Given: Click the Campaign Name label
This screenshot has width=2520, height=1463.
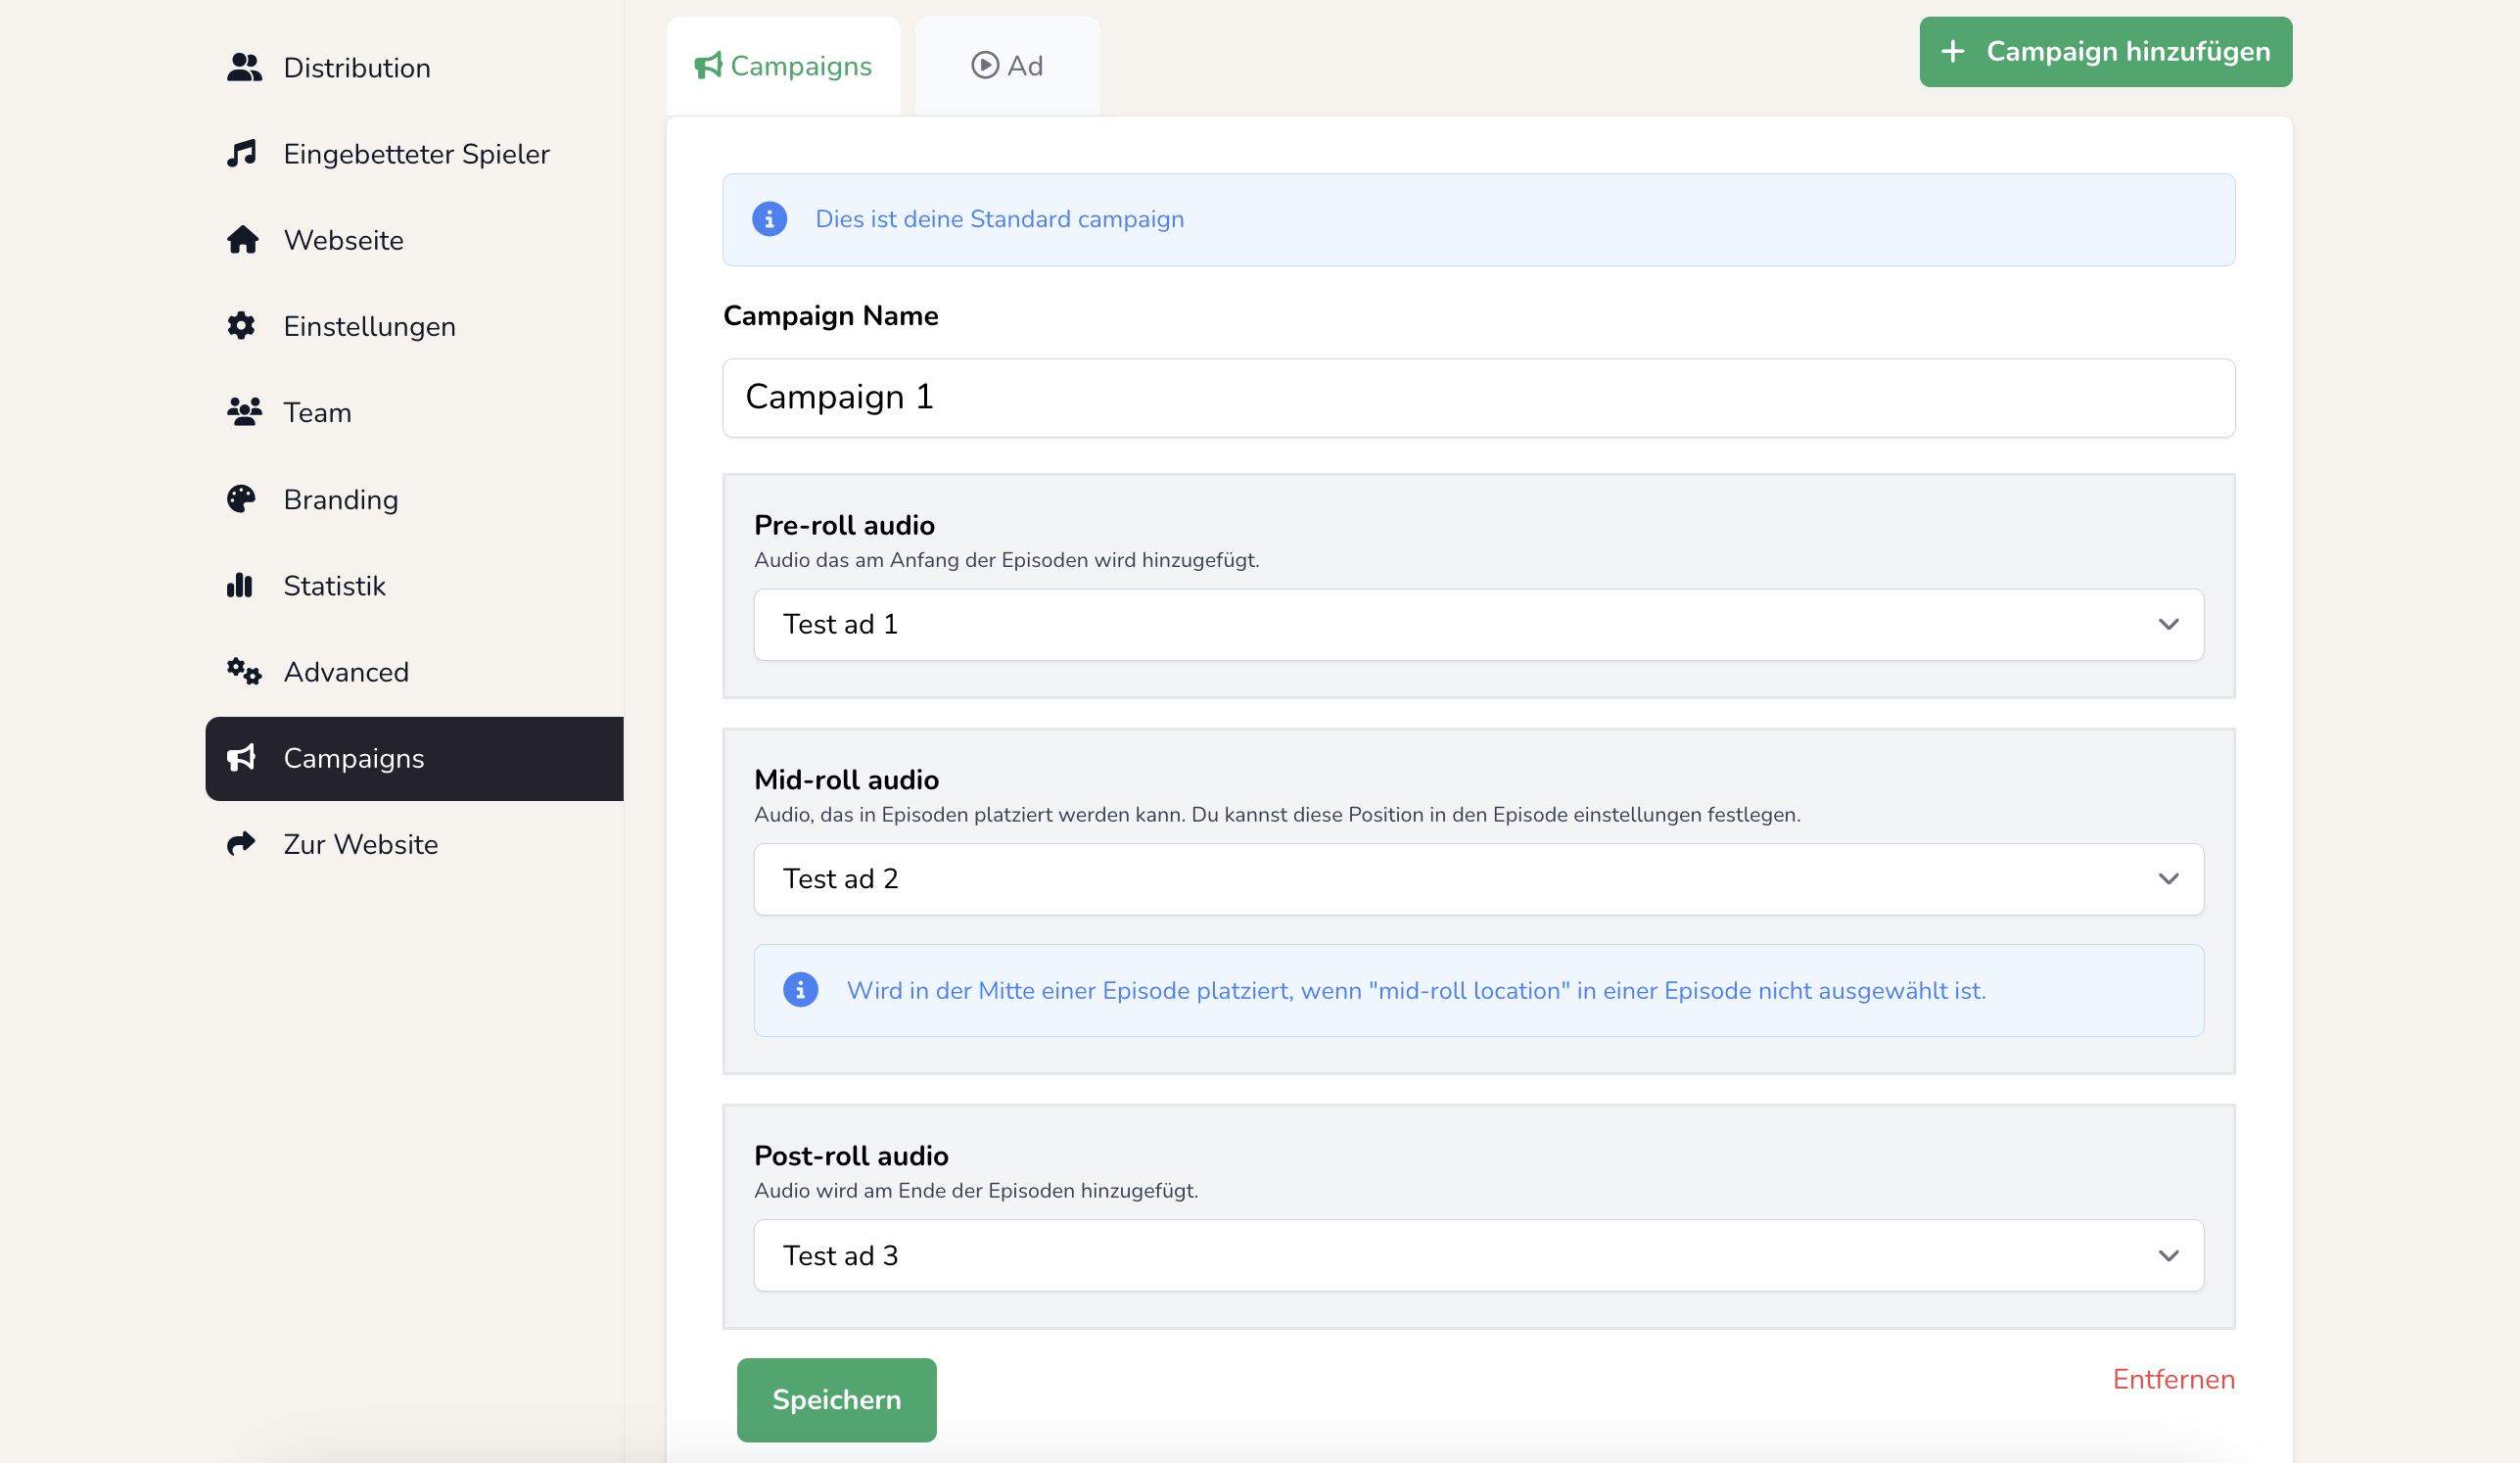Looking at the screenshot, I should (x=830, y=316).
